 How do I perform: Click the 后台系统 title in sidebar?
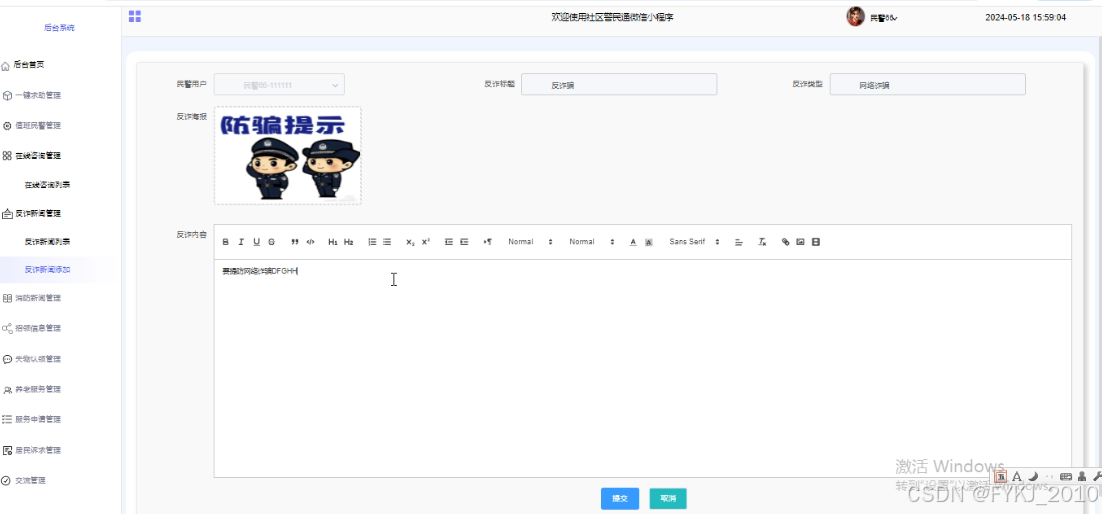[59, 28]
